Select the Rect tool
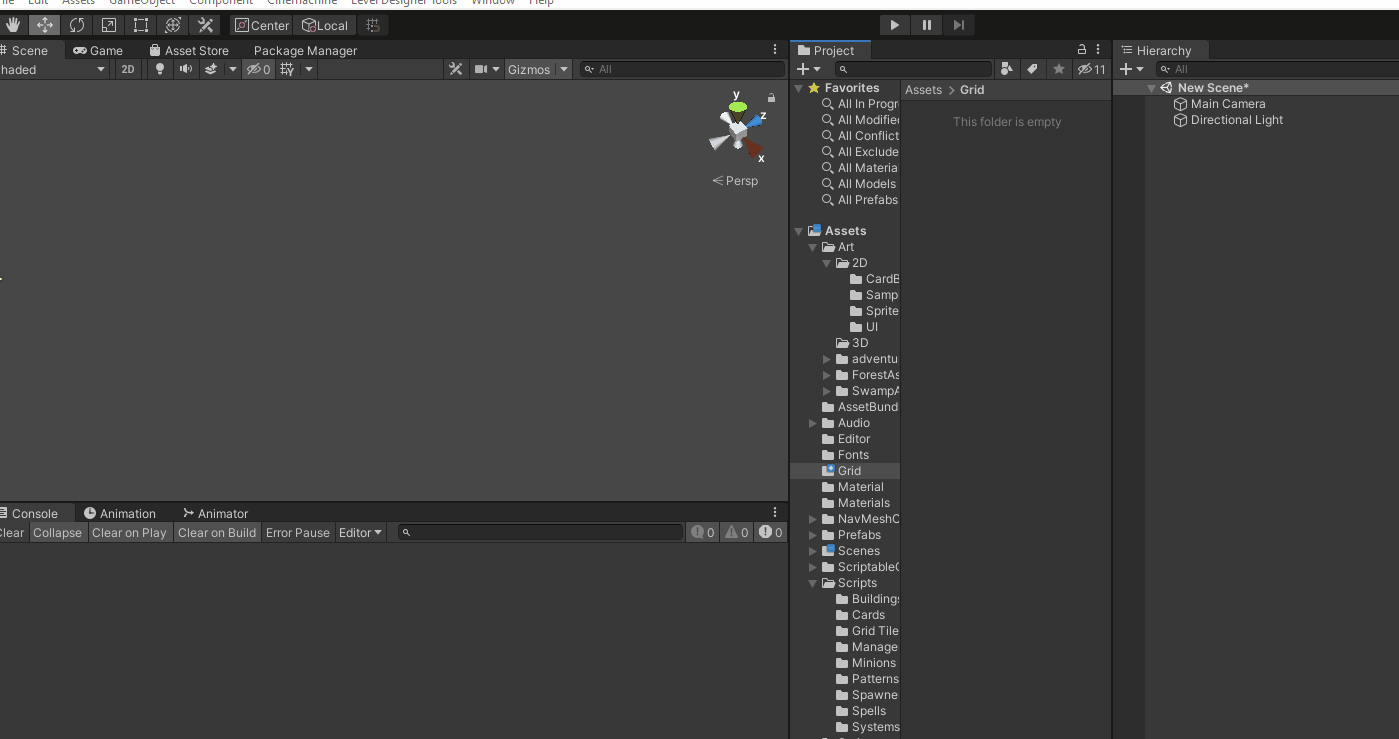This screenshot has height=739, width=1399. tap(141, 25)
